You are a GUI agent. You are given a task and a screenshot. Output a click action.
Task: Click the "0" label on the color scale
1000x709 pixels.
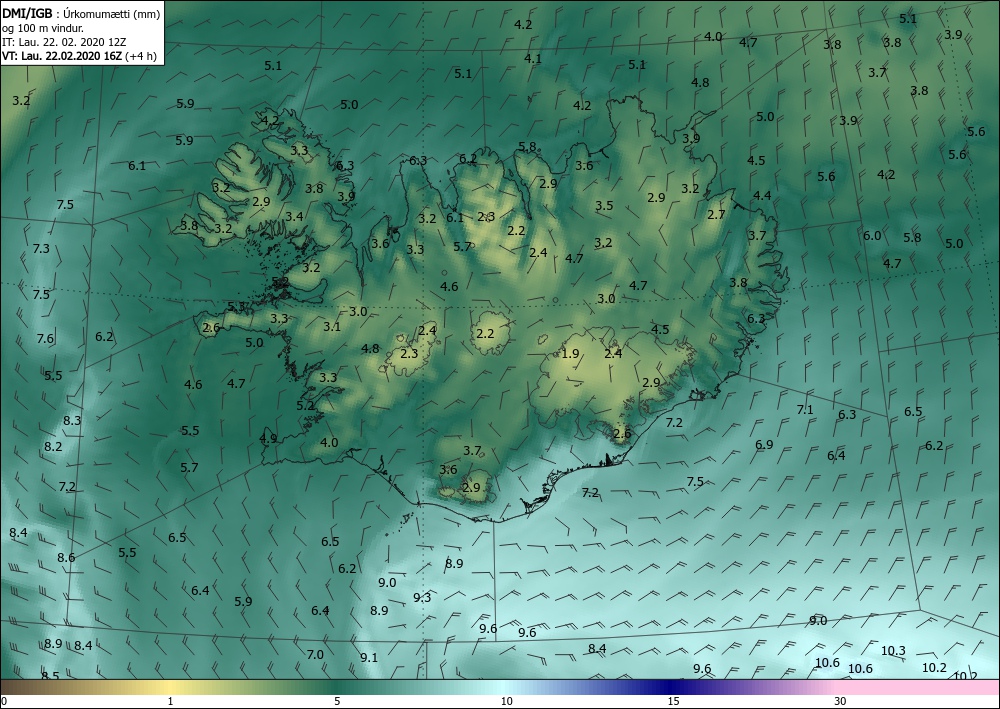tap(4, 702)
